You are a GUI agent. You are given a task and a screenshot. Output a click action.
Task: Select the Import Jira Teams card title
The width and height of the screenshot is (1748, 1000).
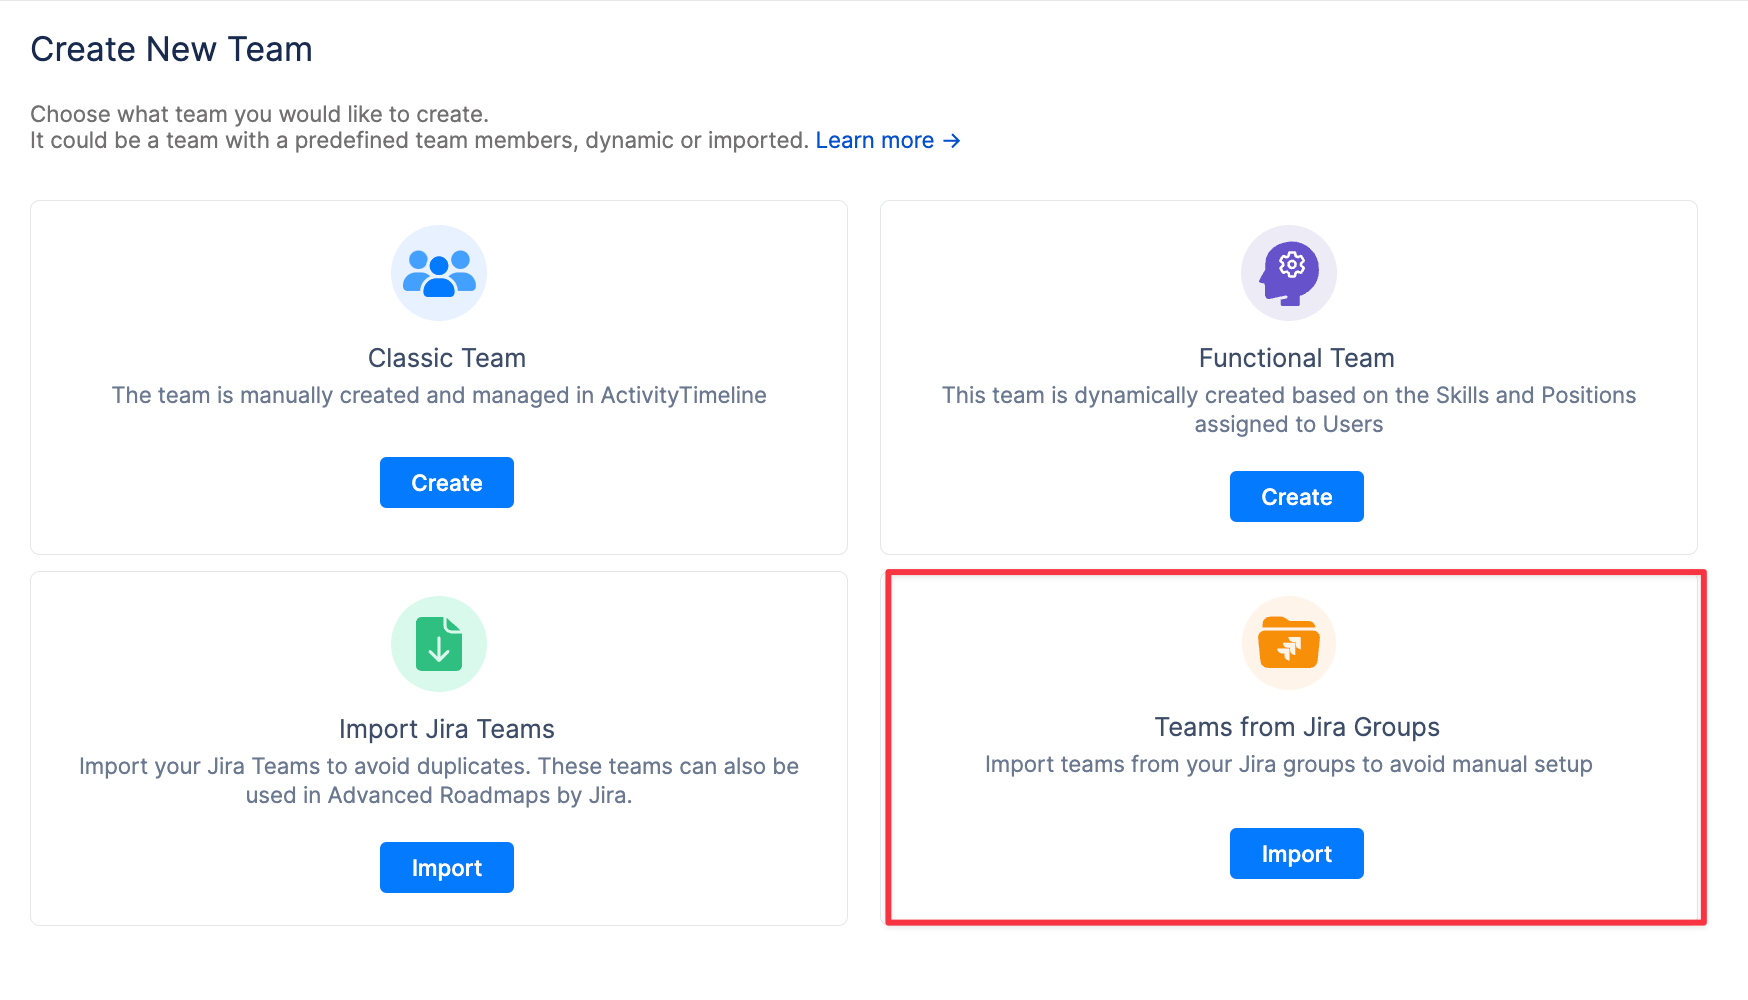pos(446,729)
